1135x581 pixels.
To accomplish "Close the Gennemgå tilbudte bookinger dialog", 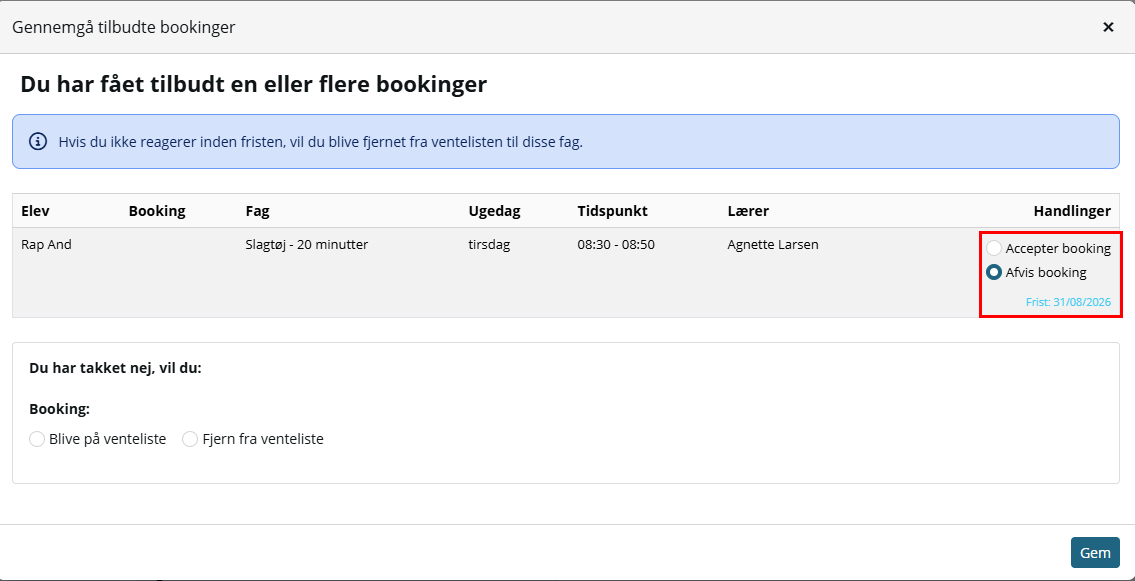I will [x=1107, y=27].
